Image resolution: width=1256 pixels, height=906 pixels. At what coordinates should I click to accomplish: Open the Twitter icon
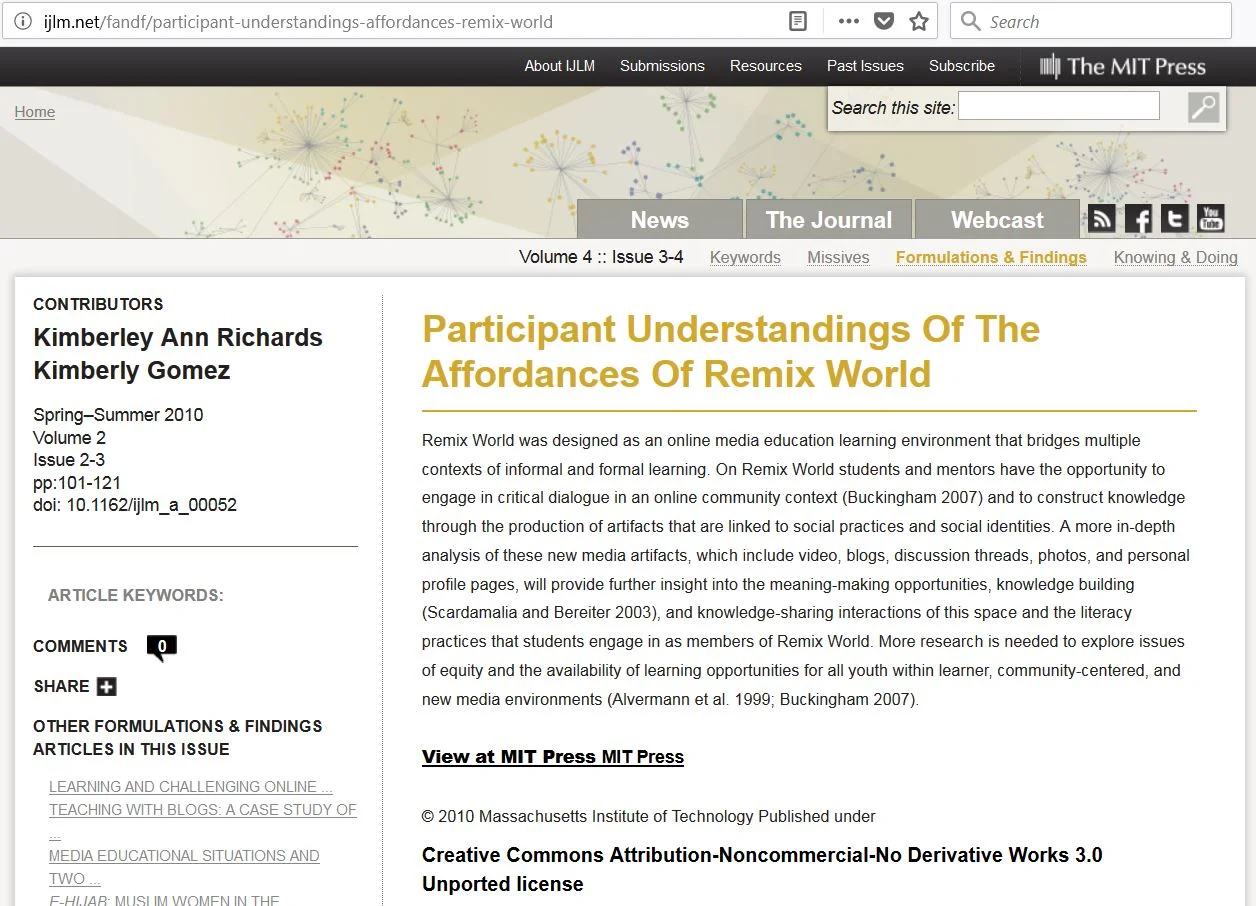pyautogui.click(x=1174, y=218)
